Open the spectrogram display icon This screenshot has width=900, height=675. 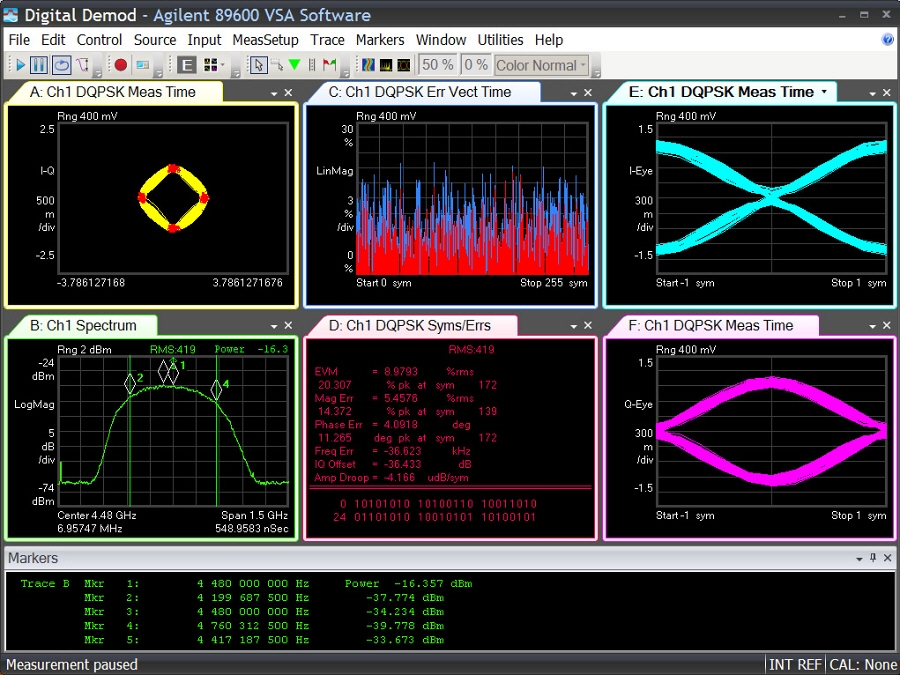click(368, 65)
